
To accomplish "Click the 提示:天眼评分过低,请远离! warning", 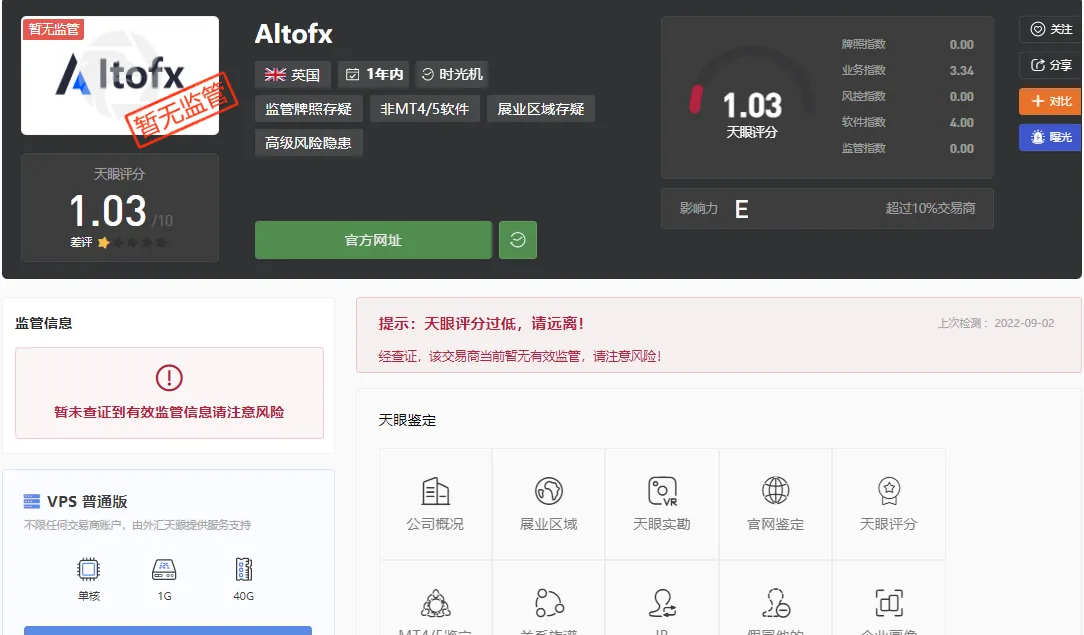I will [481, 323].
